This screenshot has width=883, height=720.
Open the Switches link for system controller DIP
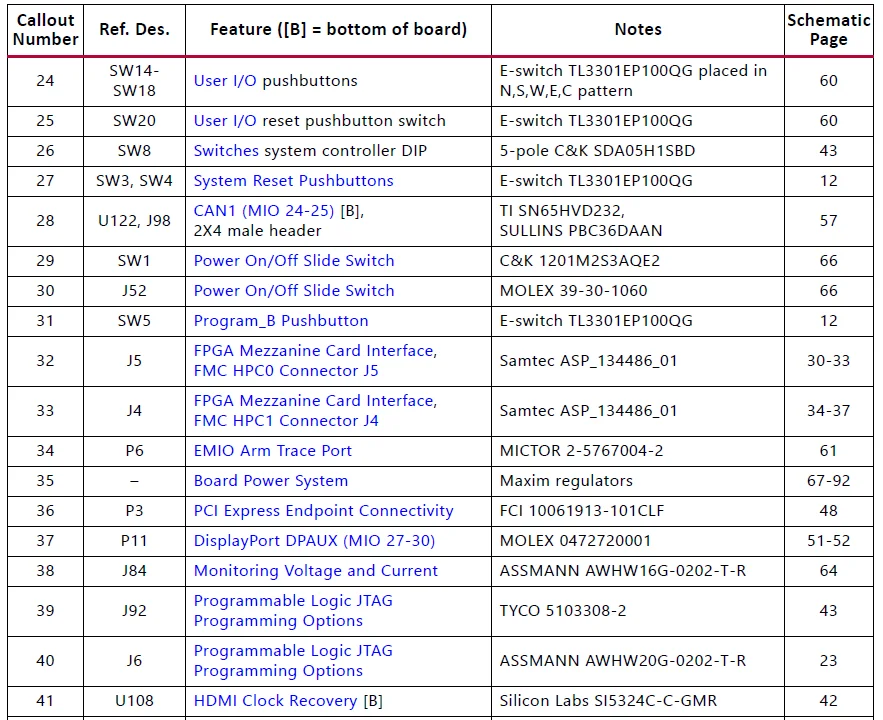point(226,151)
